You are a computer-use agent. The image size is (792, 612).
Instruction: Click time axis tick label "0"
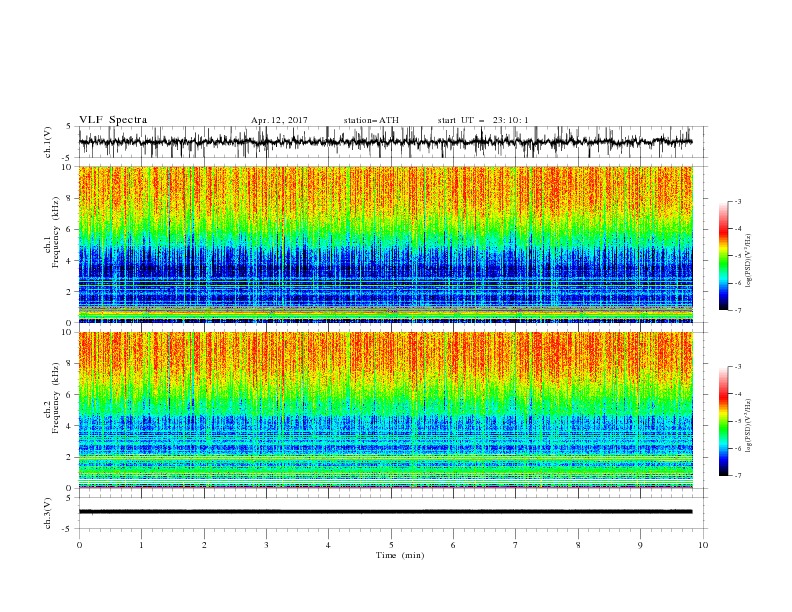pyautogui.click(x=79, y=545)
